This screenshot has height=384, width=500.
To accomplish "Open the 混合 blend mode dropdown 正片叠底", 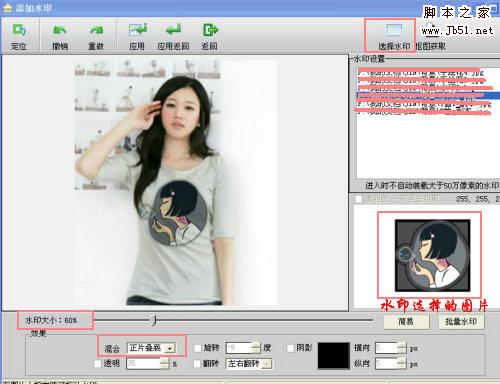I will point(152,348).
